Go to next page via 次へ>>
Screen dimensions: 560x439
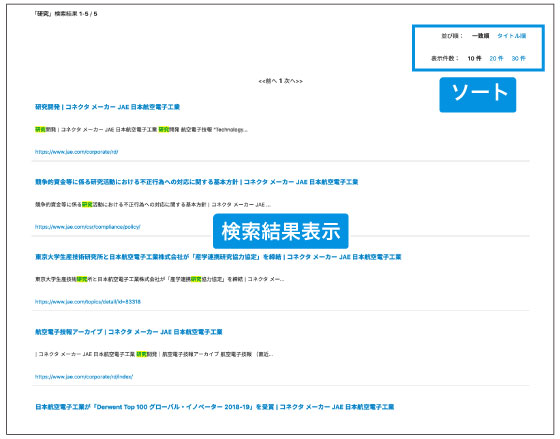pyautogui.click(x=294, y=81)
